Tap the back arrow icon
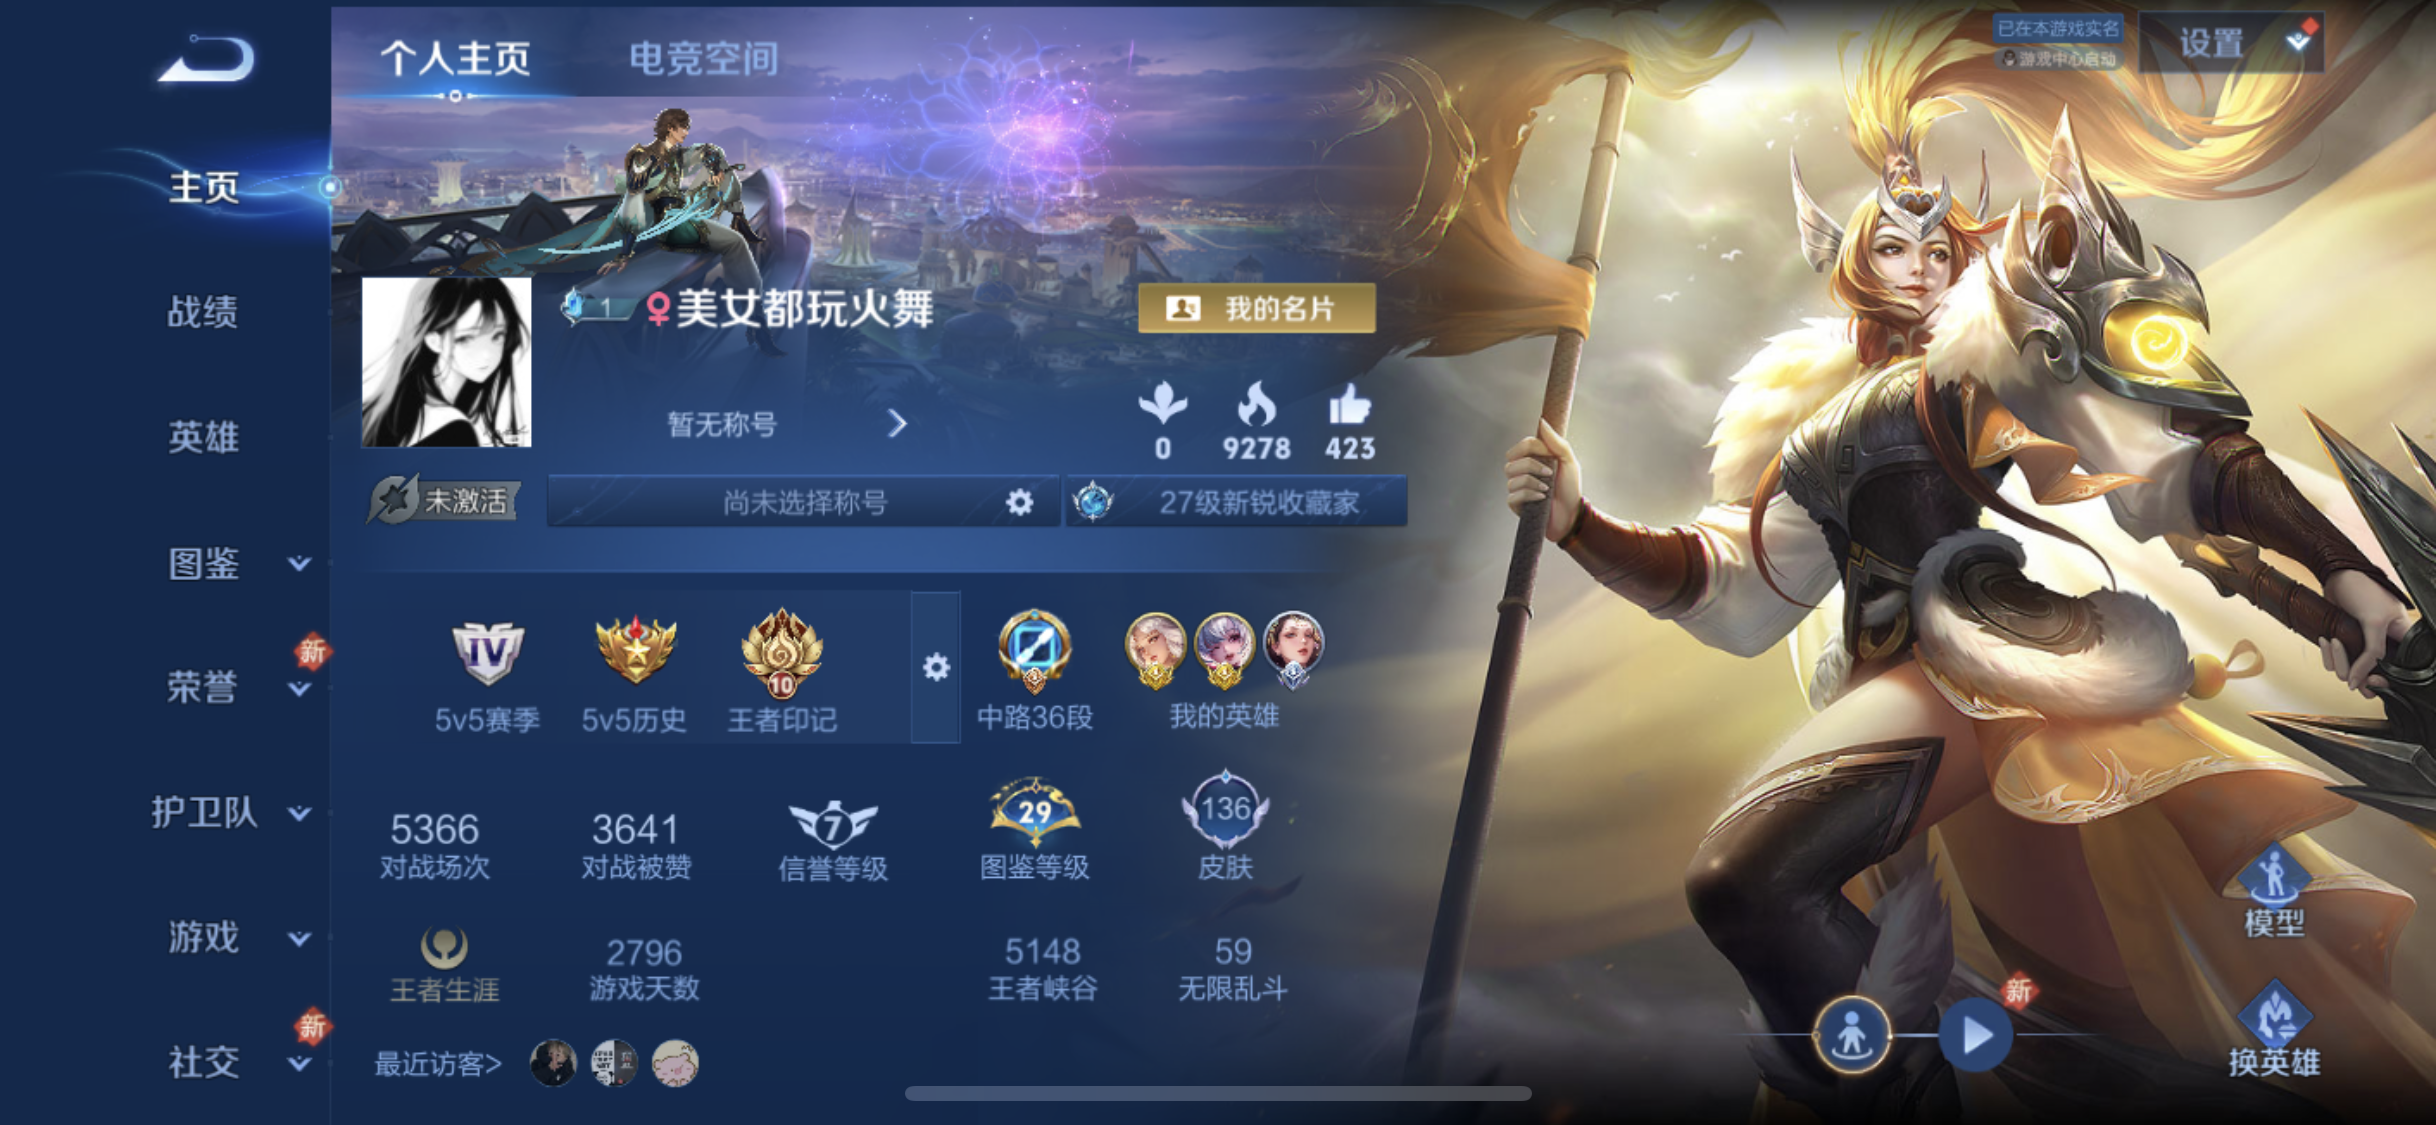 206,58
